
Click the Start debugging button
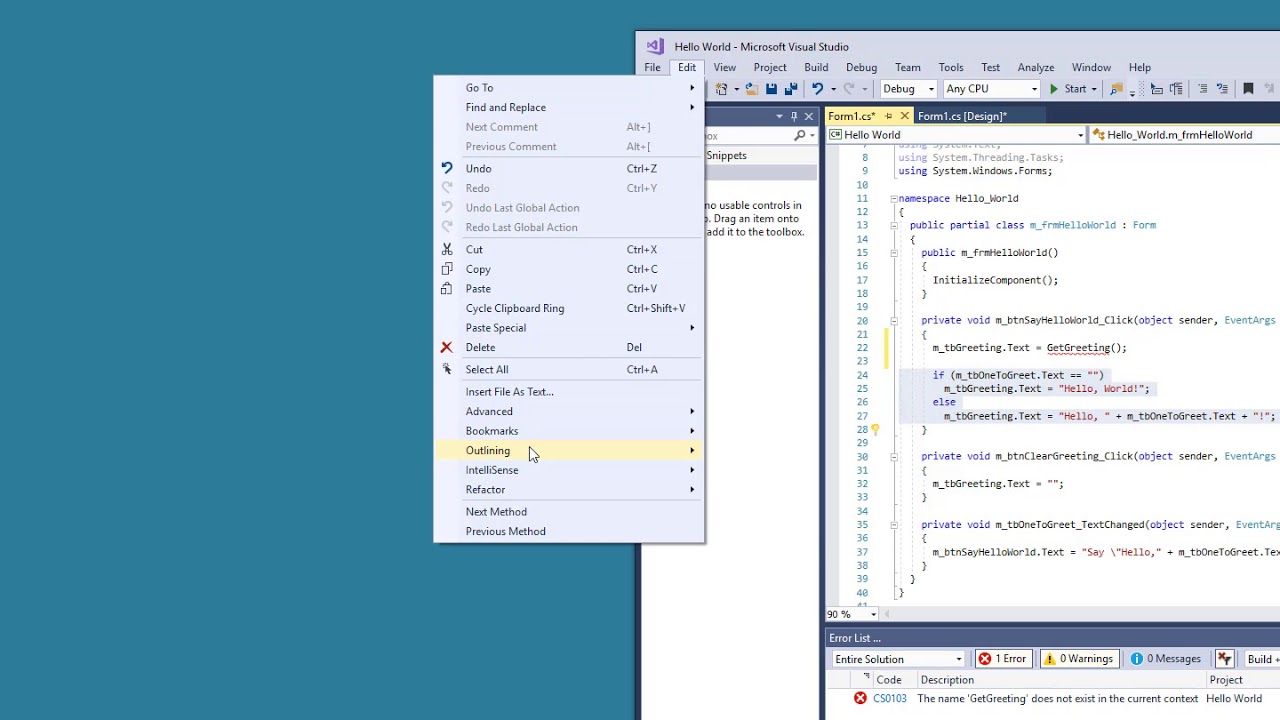click(1068, 89)
